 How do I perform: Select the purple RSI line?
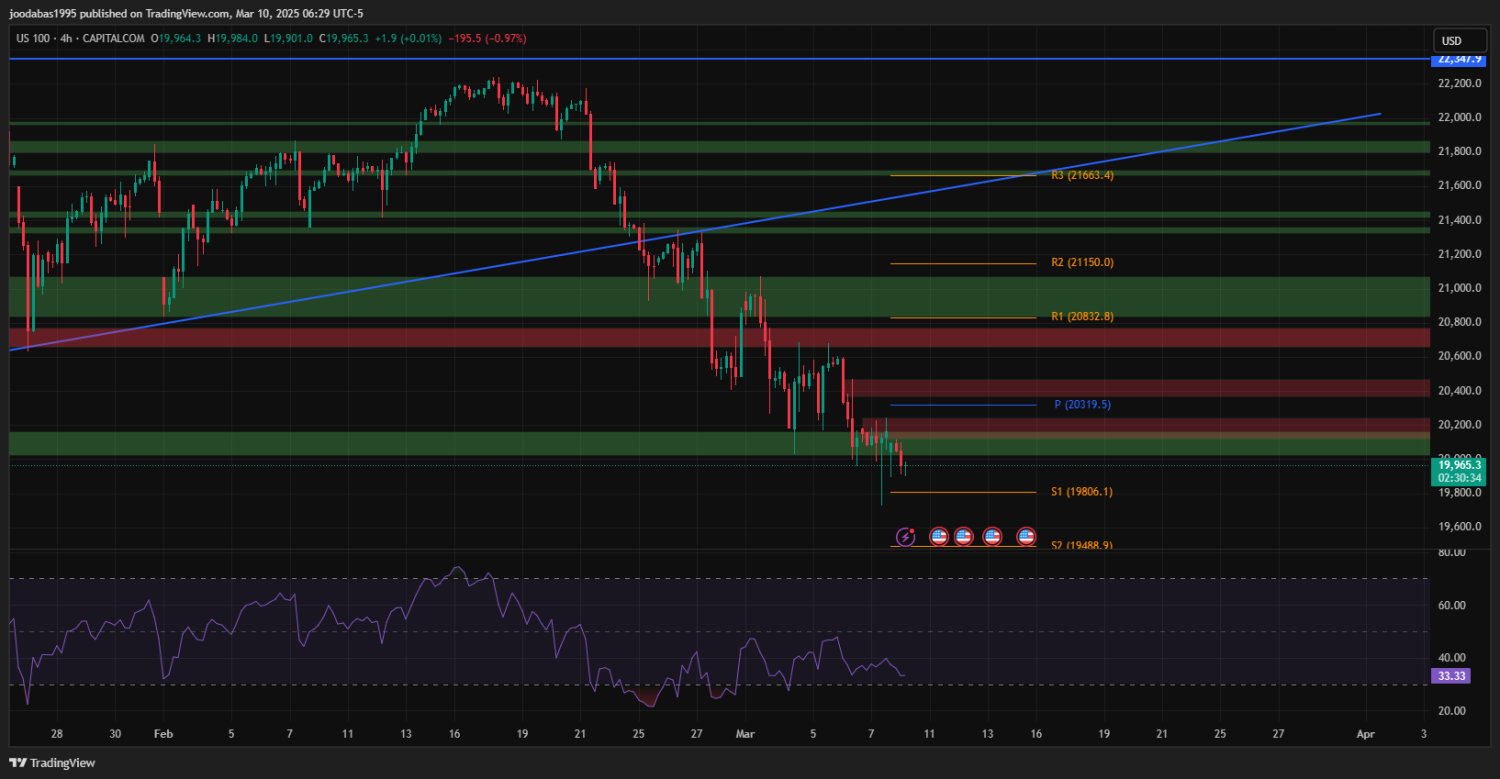click(457, 637)
